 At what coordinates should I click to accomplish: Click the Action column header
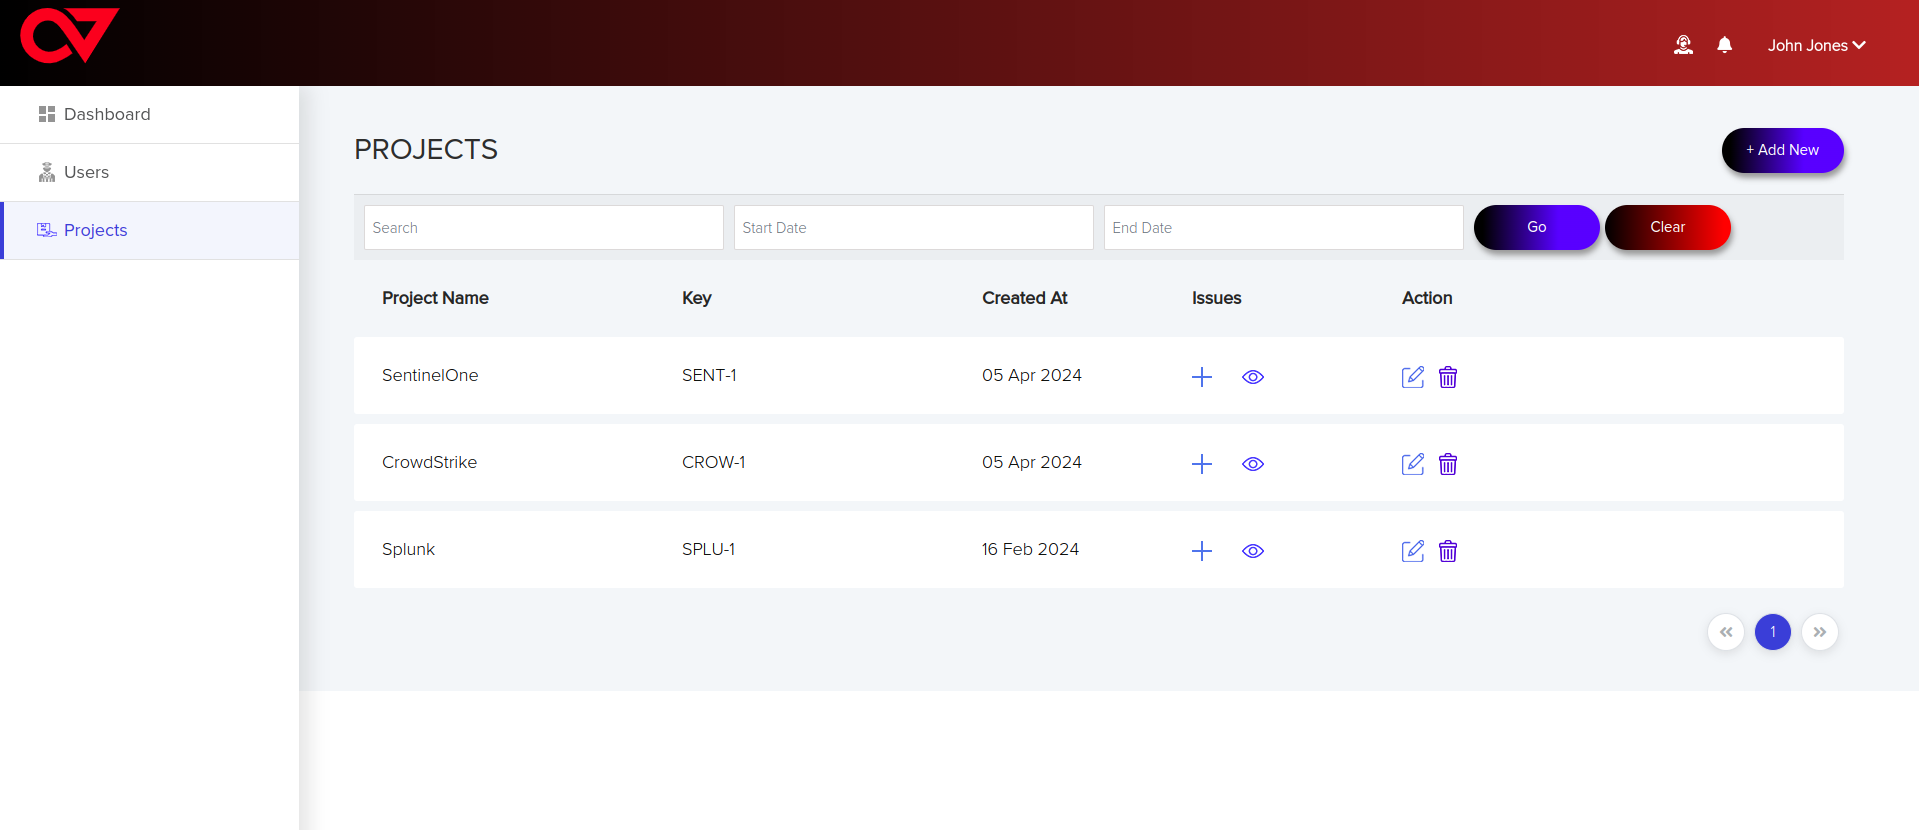point(1427,298)
